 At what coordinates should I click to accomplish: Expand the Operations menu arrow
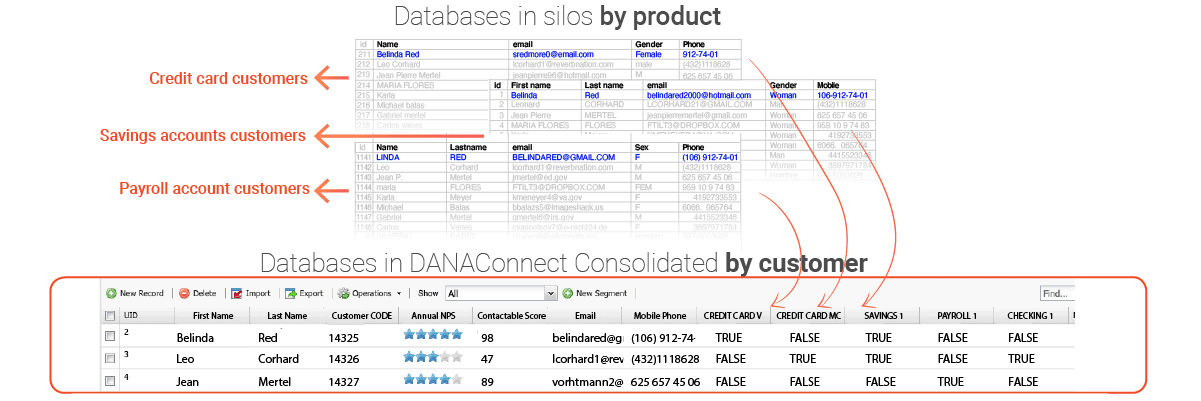pos(399,294)
